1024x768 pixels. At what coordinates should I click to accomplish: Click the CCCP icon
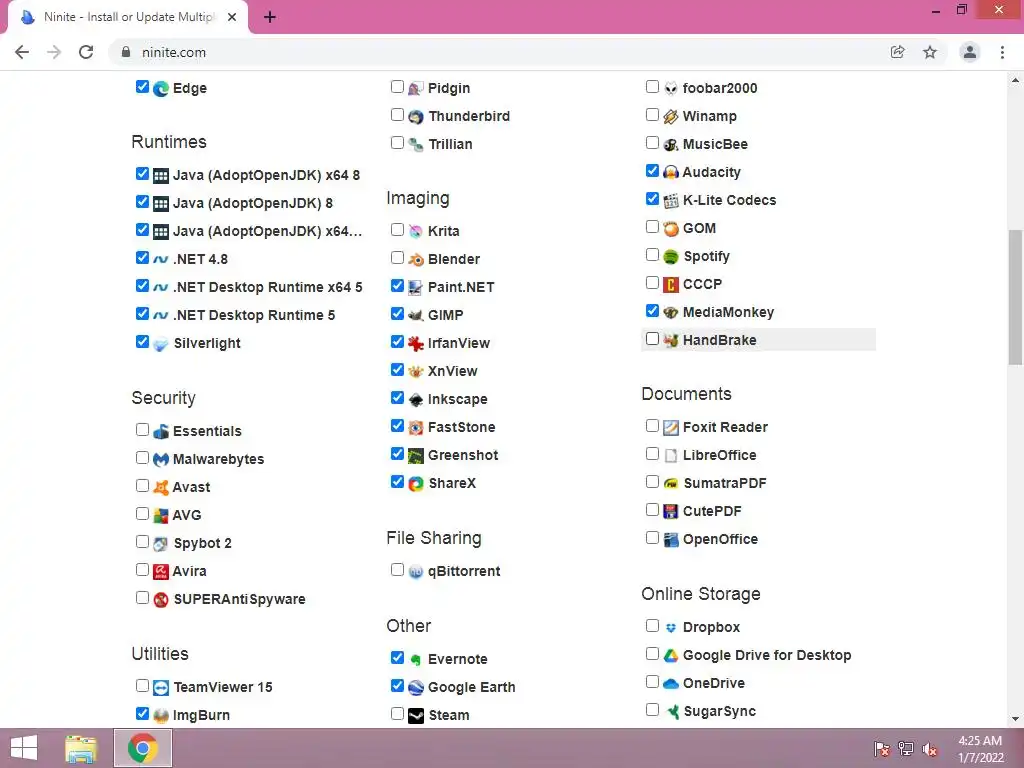[671, 285]
